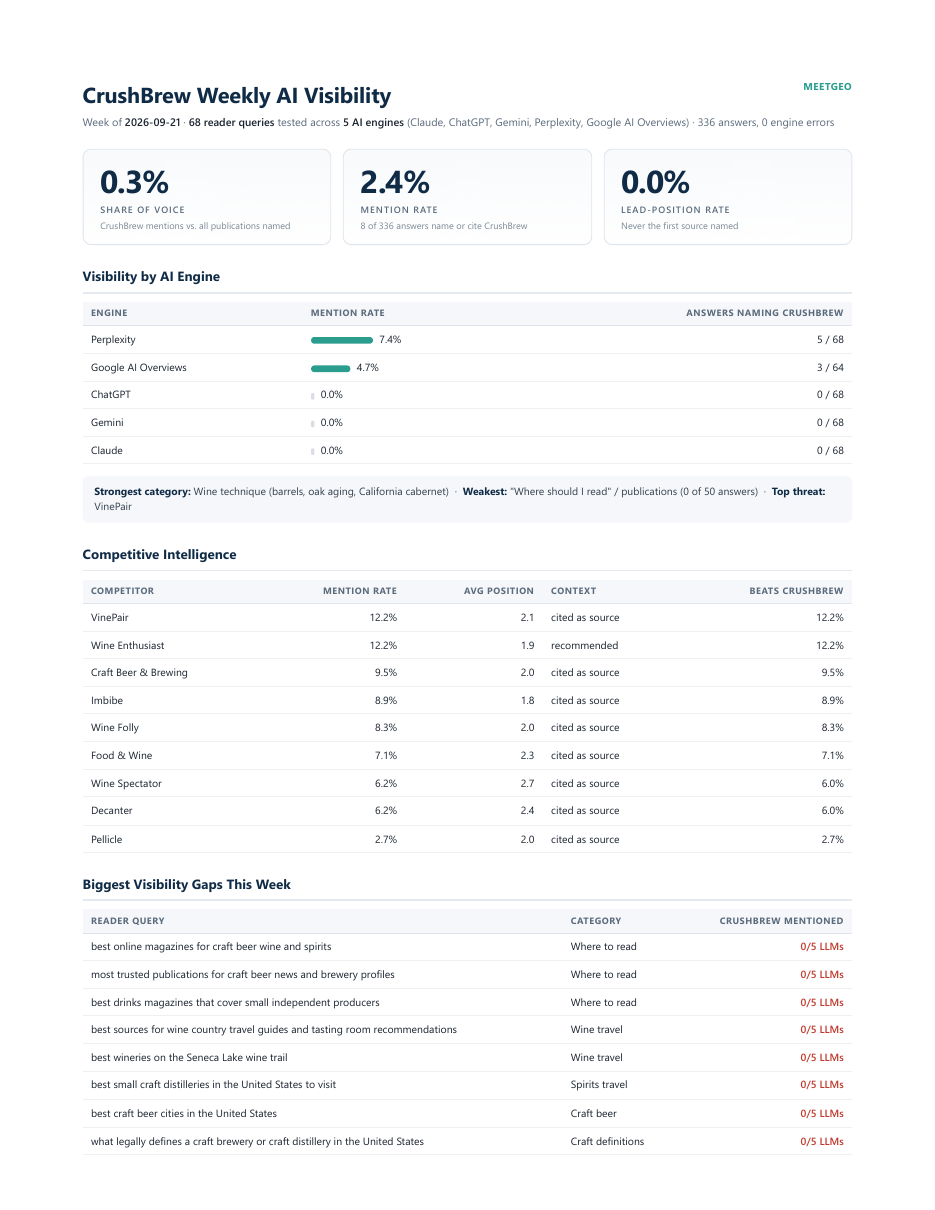Click Imbibe's 1.8 average position

[527, 701]
